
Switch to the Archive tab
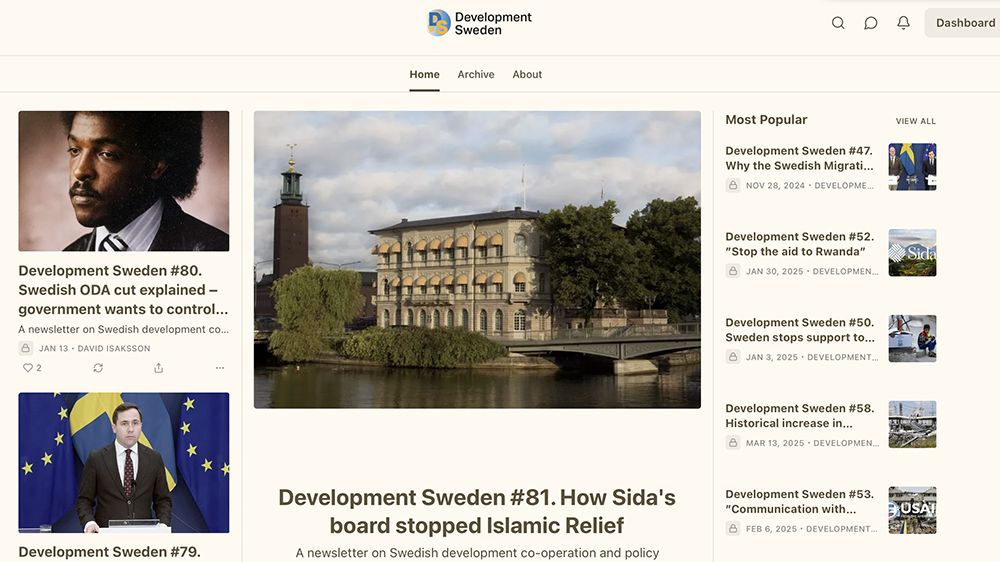coord(476,74)
